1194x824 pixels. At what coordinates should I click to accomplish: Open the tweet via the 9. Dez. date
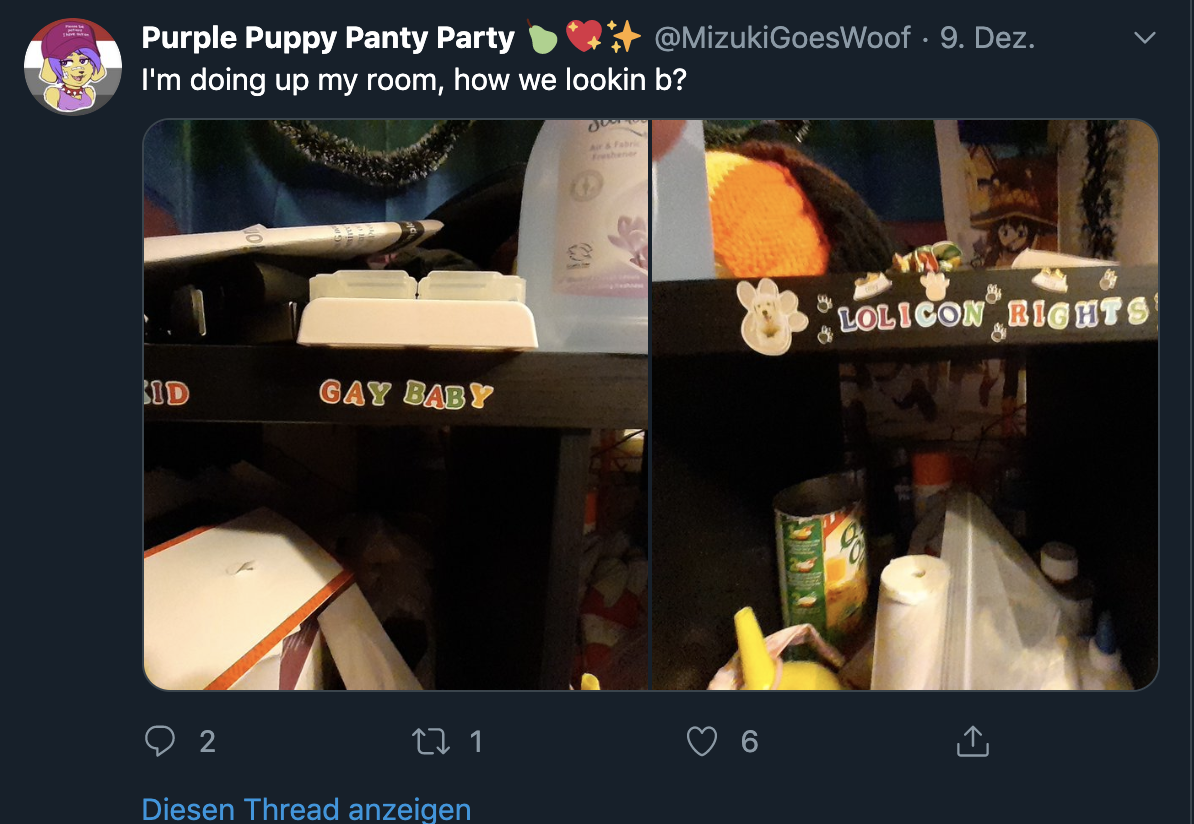(987, 37)
